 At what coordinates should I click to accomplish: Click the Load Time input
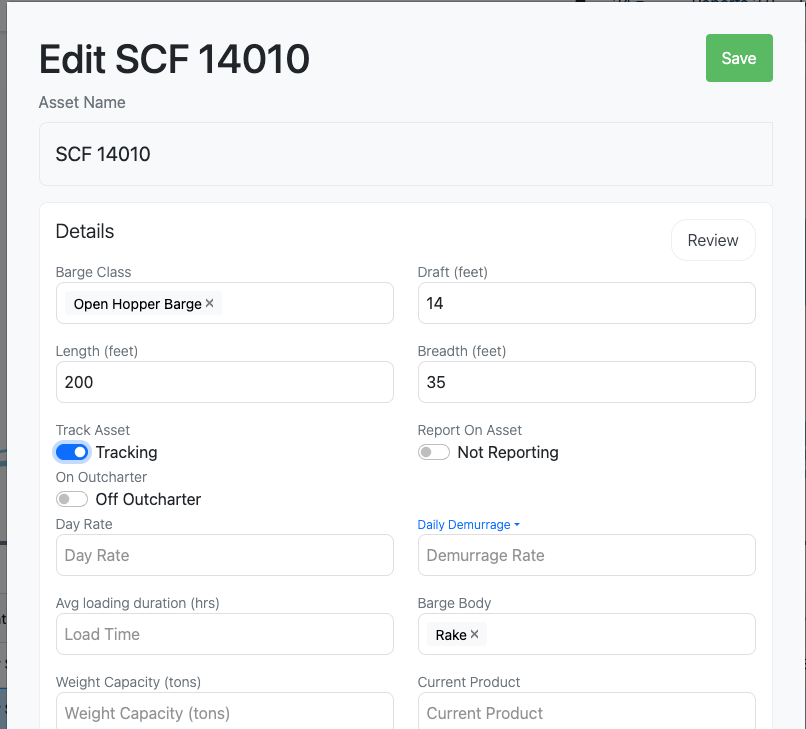click(x=224, y=634)
